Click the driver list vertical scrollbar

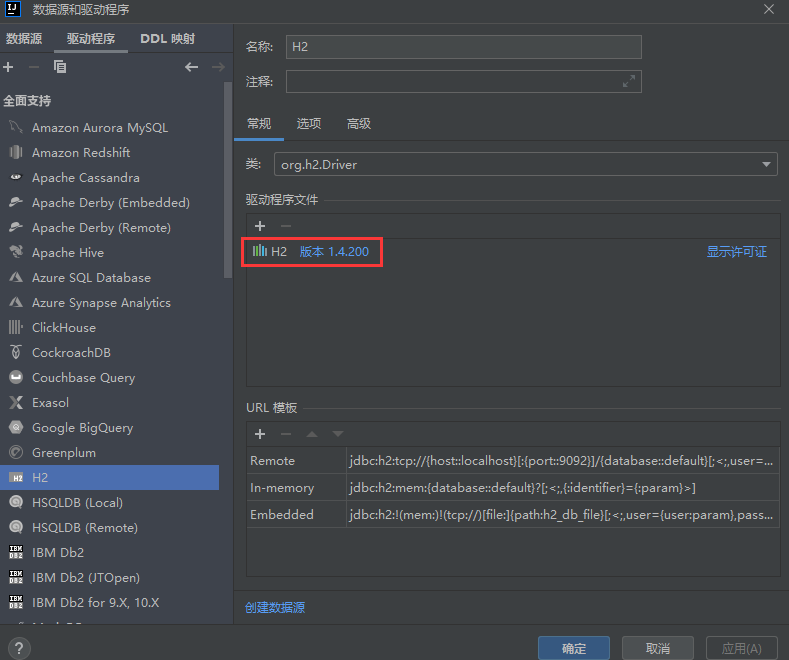click(227, 180)
